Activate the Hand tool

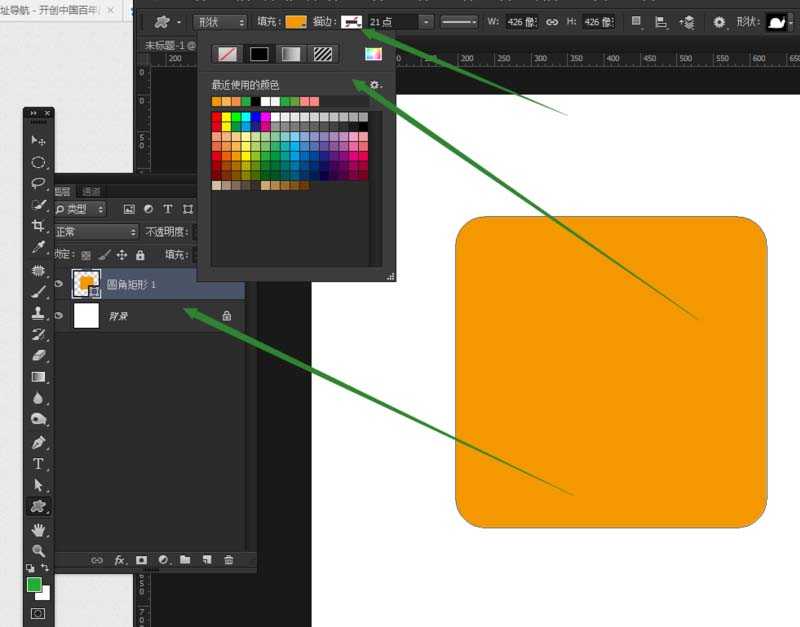point(38,529)
